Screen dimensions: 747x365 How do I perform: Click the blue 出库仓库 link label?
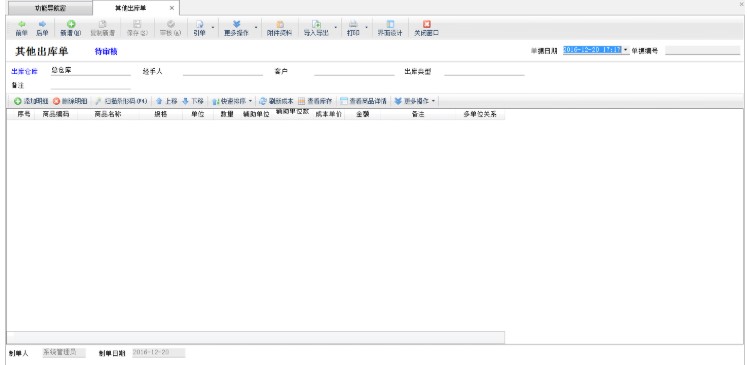point(24,71)
